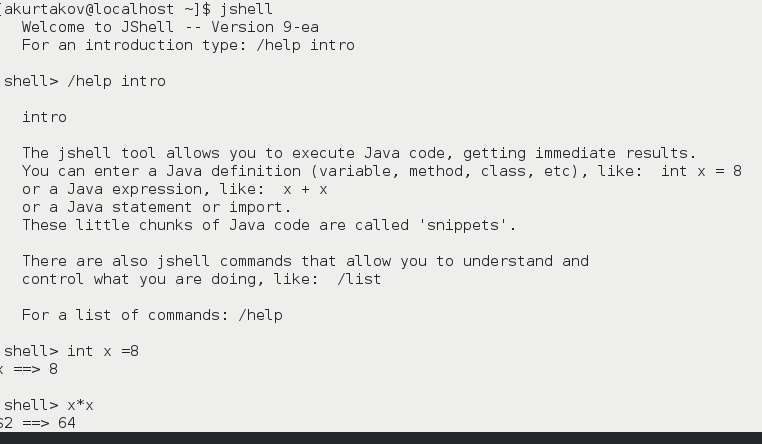Click the '/help intro' command at the second prompt
The height and width of the screenshot is (444, 762).
(x=116, y=81)
